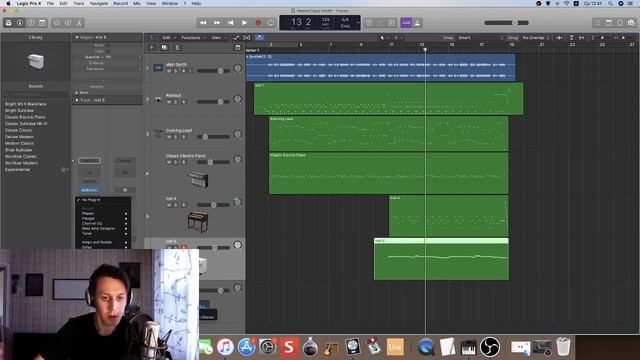Open the Trash in the Dock
The width and height of the screenshot is (640, 360).
(563, 347)
